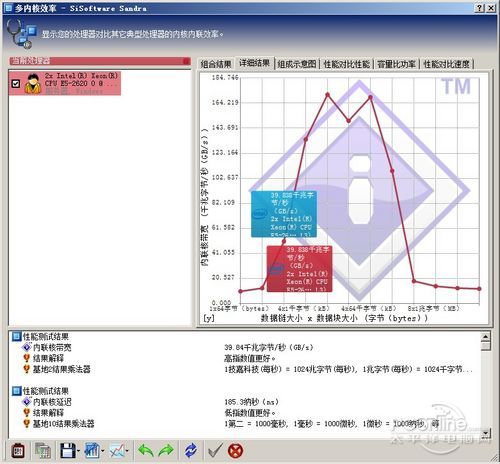This screenshot has width=500, height=464.
Task: Open the dropdown arrow beside line graph icon
Action: click(127, 451)
